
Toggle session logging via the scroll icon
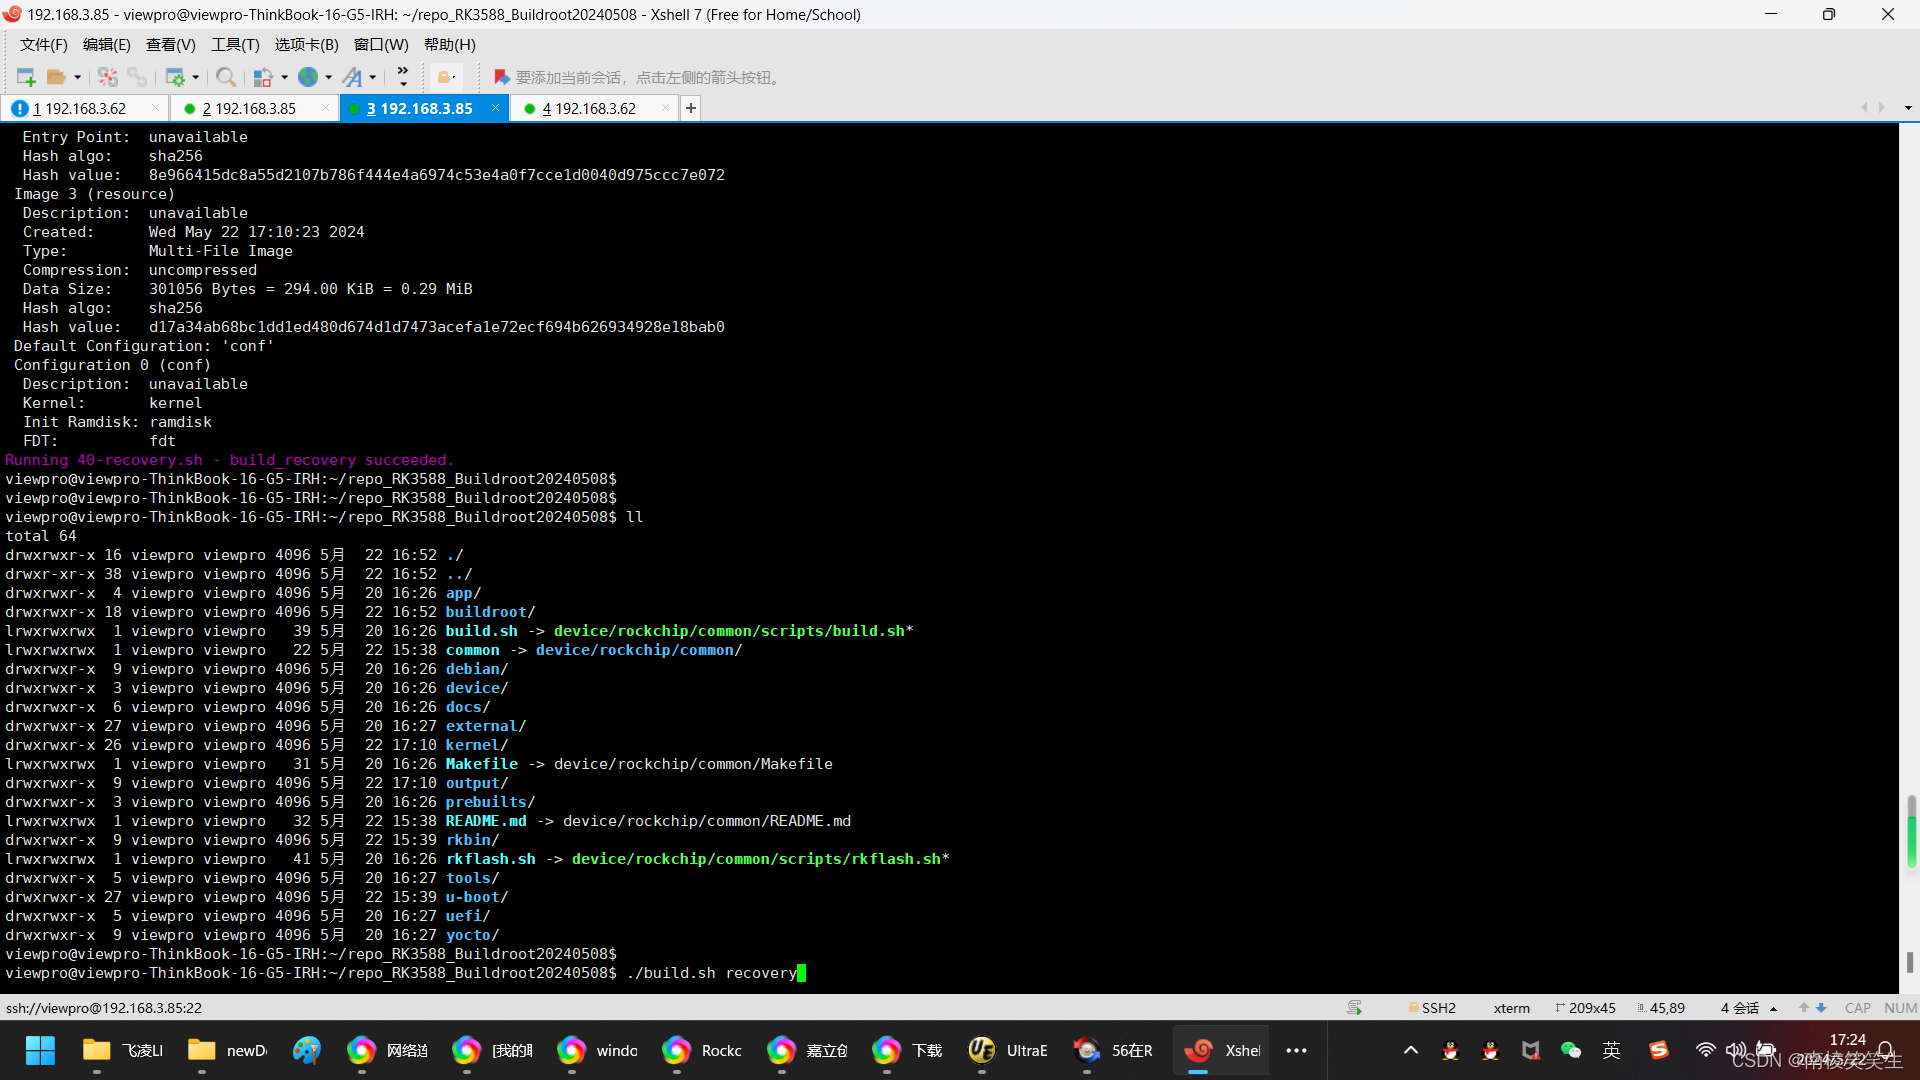coord(1353,1007)
